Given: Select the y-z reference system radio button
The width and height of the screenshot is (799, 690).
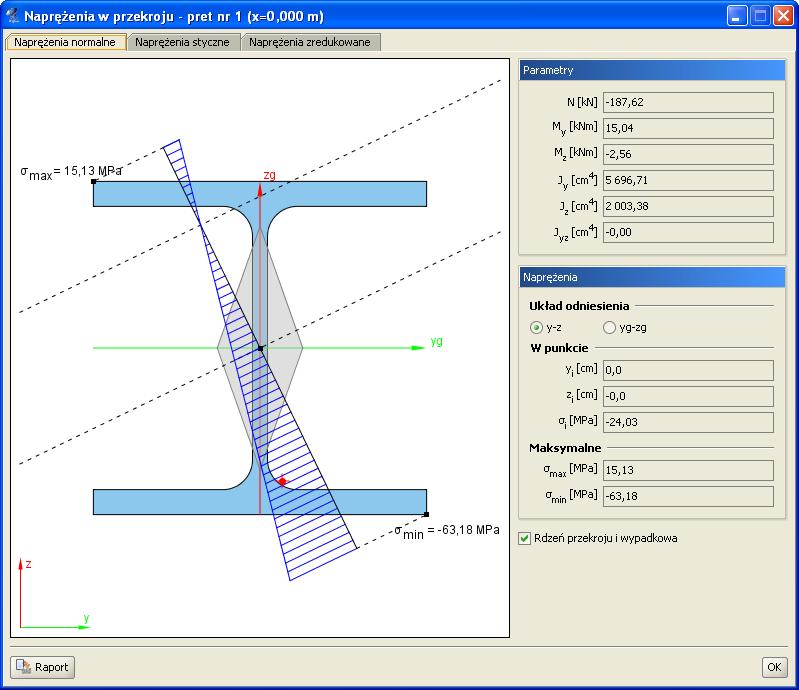Looking at the screenshot, I should click(536, 328).
